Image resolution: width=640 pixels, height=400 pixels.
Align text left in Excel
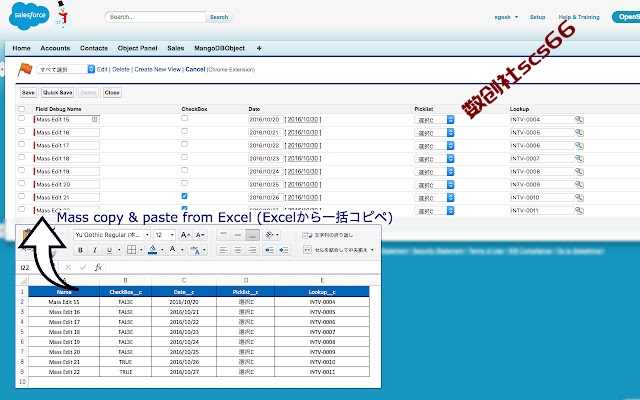(x=223, y=250)
